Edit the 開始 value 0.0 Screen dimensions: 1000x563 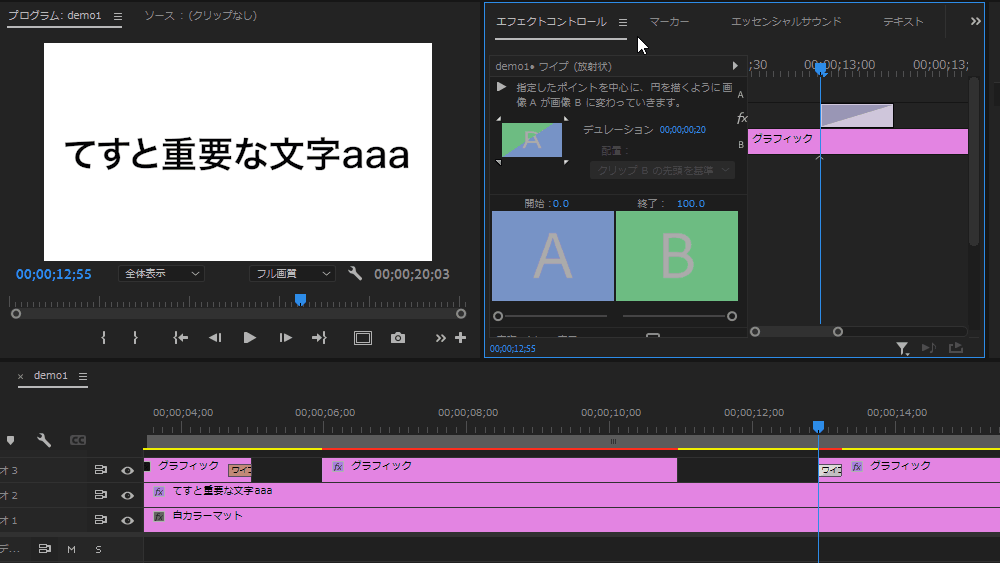(x=561, y=203)
